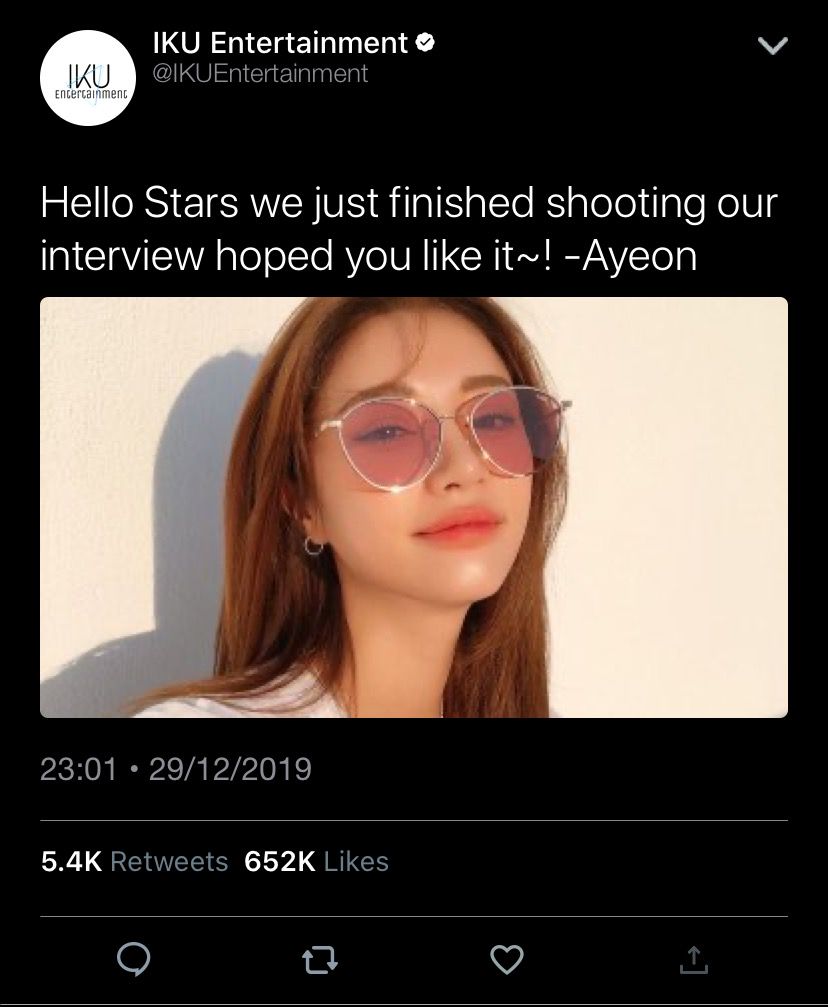Screen dimensions: 828x1007
Task: Open the Retweets list label
Action: point(169,862)
